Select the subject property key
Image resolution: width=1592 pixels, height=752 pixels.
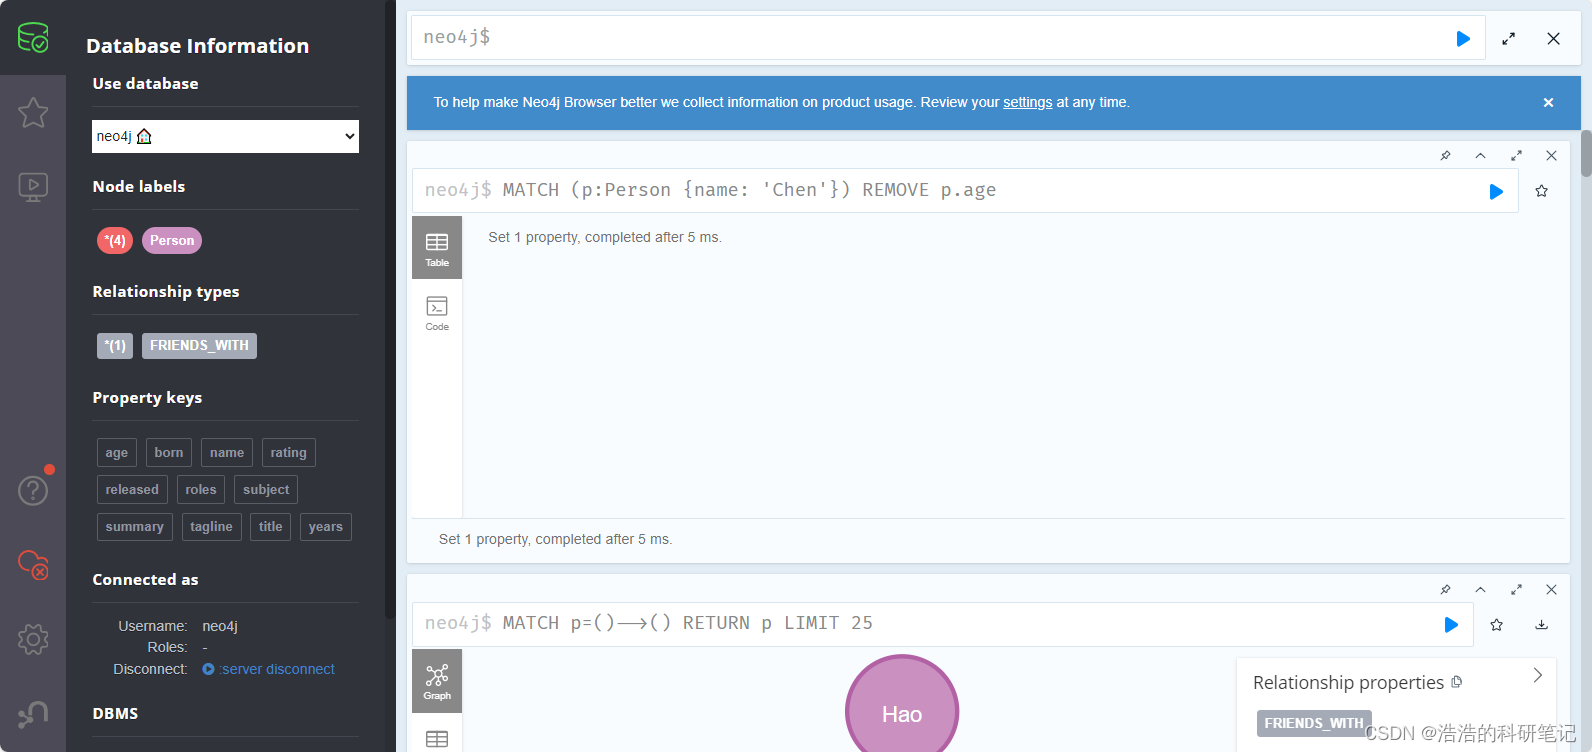[x=266, y=490]
